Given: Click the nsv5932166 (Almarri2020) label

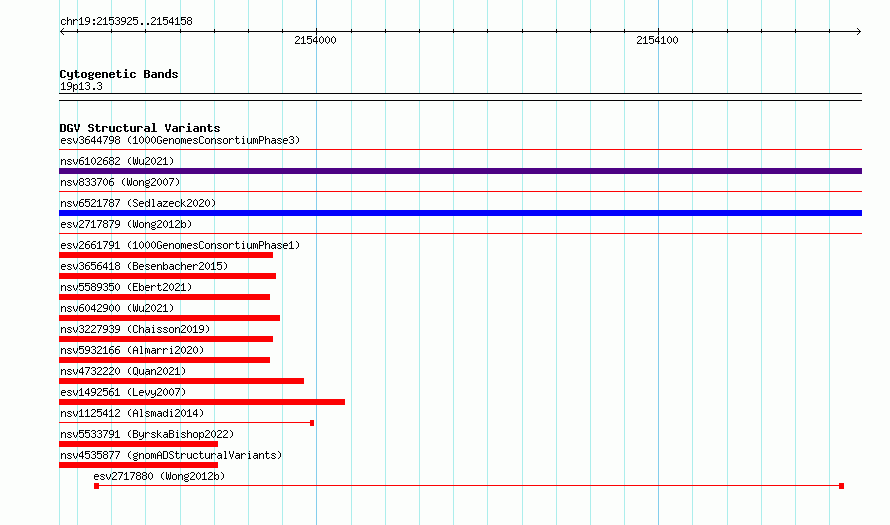Looking at the screenshot, I should [x=132, y=350].
